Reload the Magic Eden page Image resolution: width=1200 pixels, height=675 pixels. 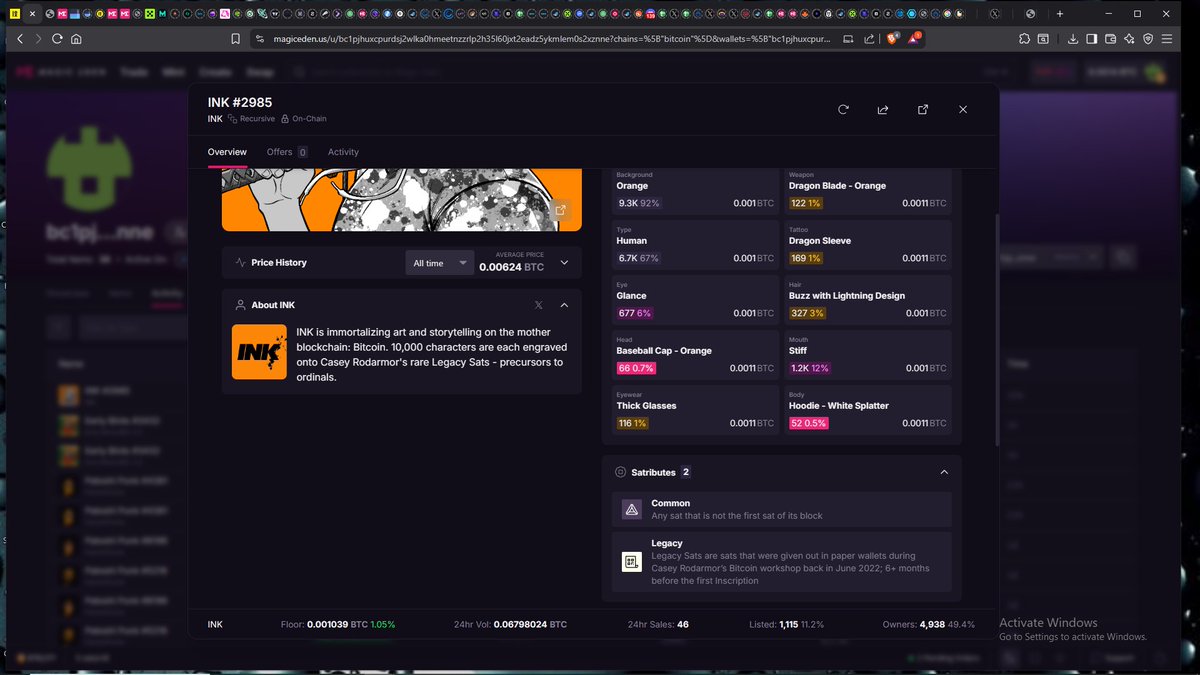click(57, 39)
